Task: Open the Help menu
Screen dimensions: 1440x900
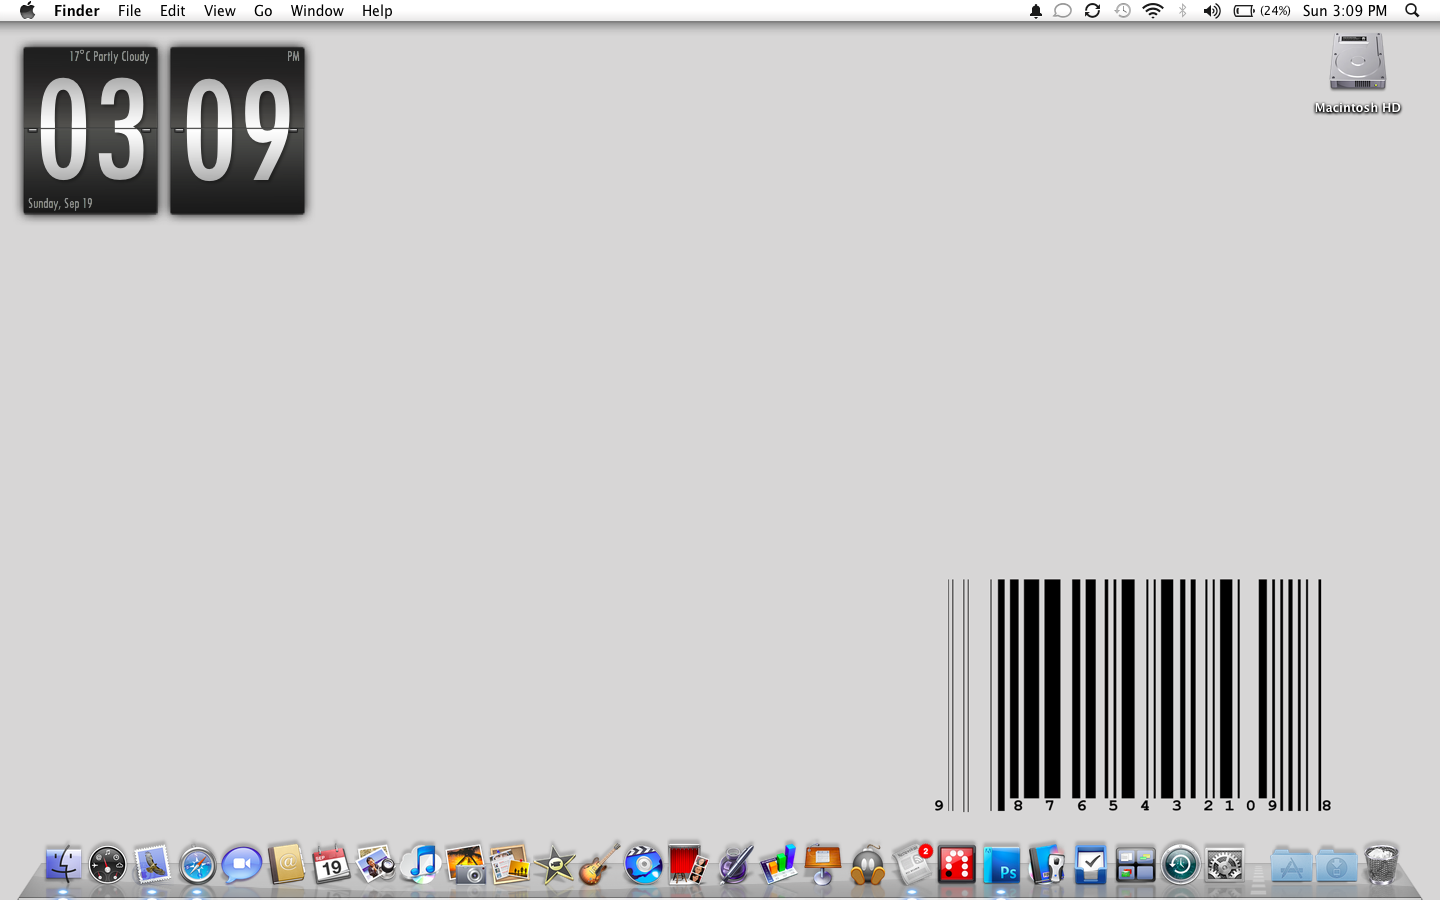Action: point(377,11)
